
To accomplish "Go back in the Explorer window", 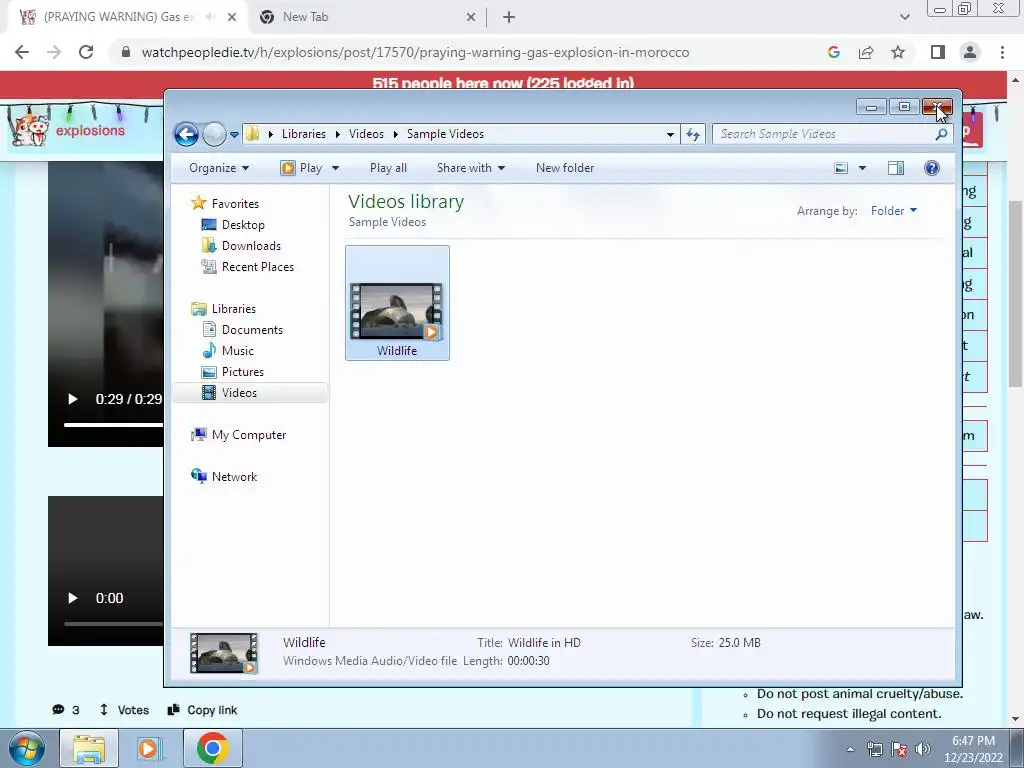I will [187, 135].
